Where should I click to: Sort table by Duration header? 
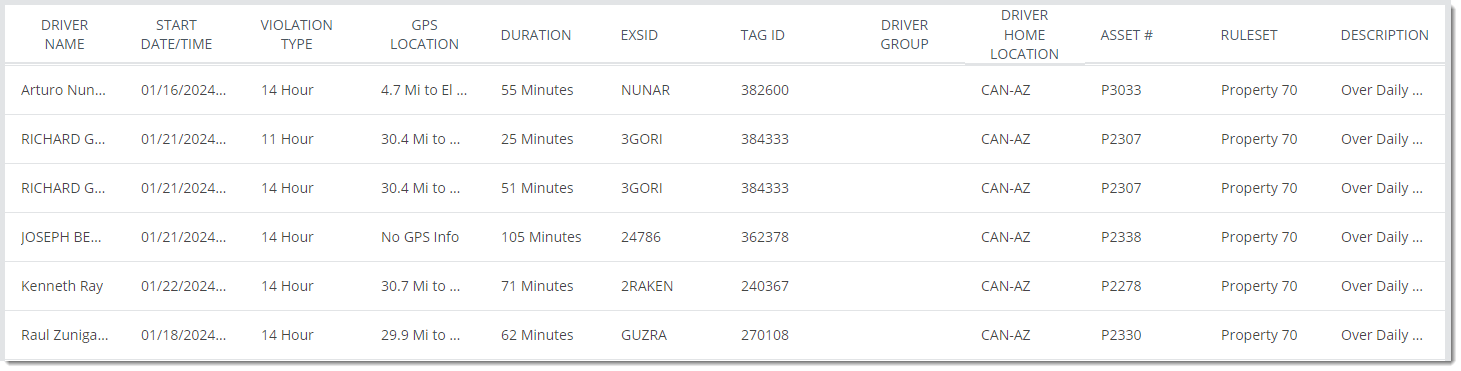(x=536, y=35)
